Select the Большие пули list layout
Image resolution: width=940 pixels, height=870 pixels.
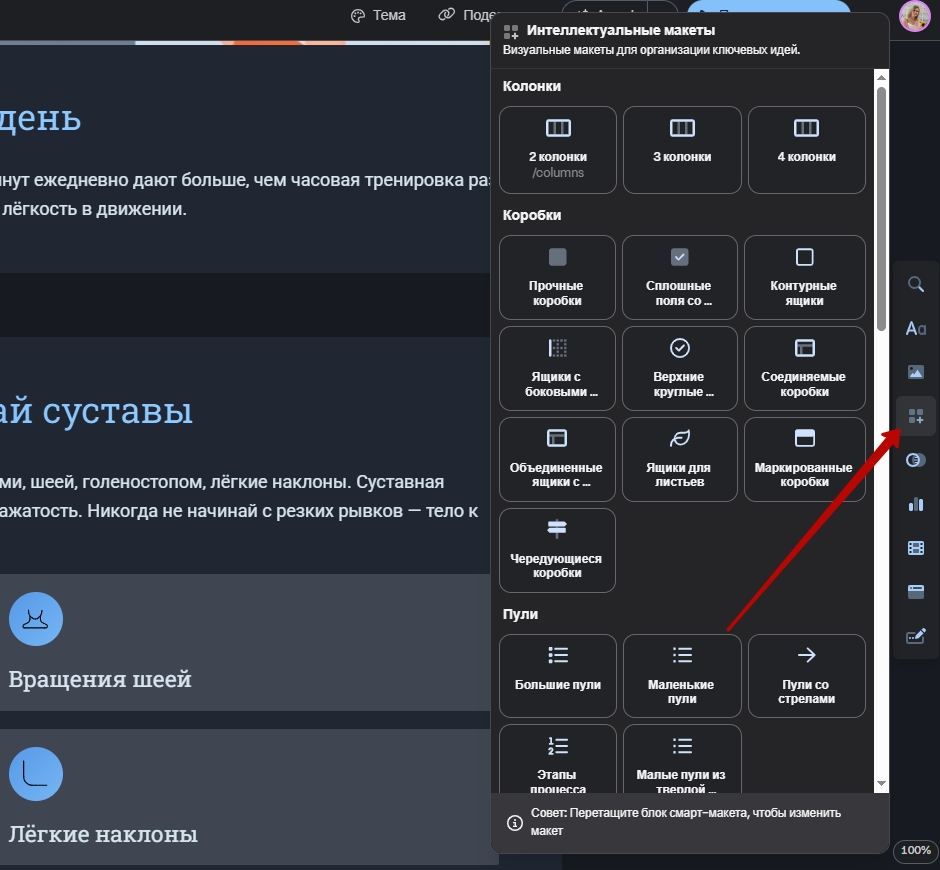[557, 675]
